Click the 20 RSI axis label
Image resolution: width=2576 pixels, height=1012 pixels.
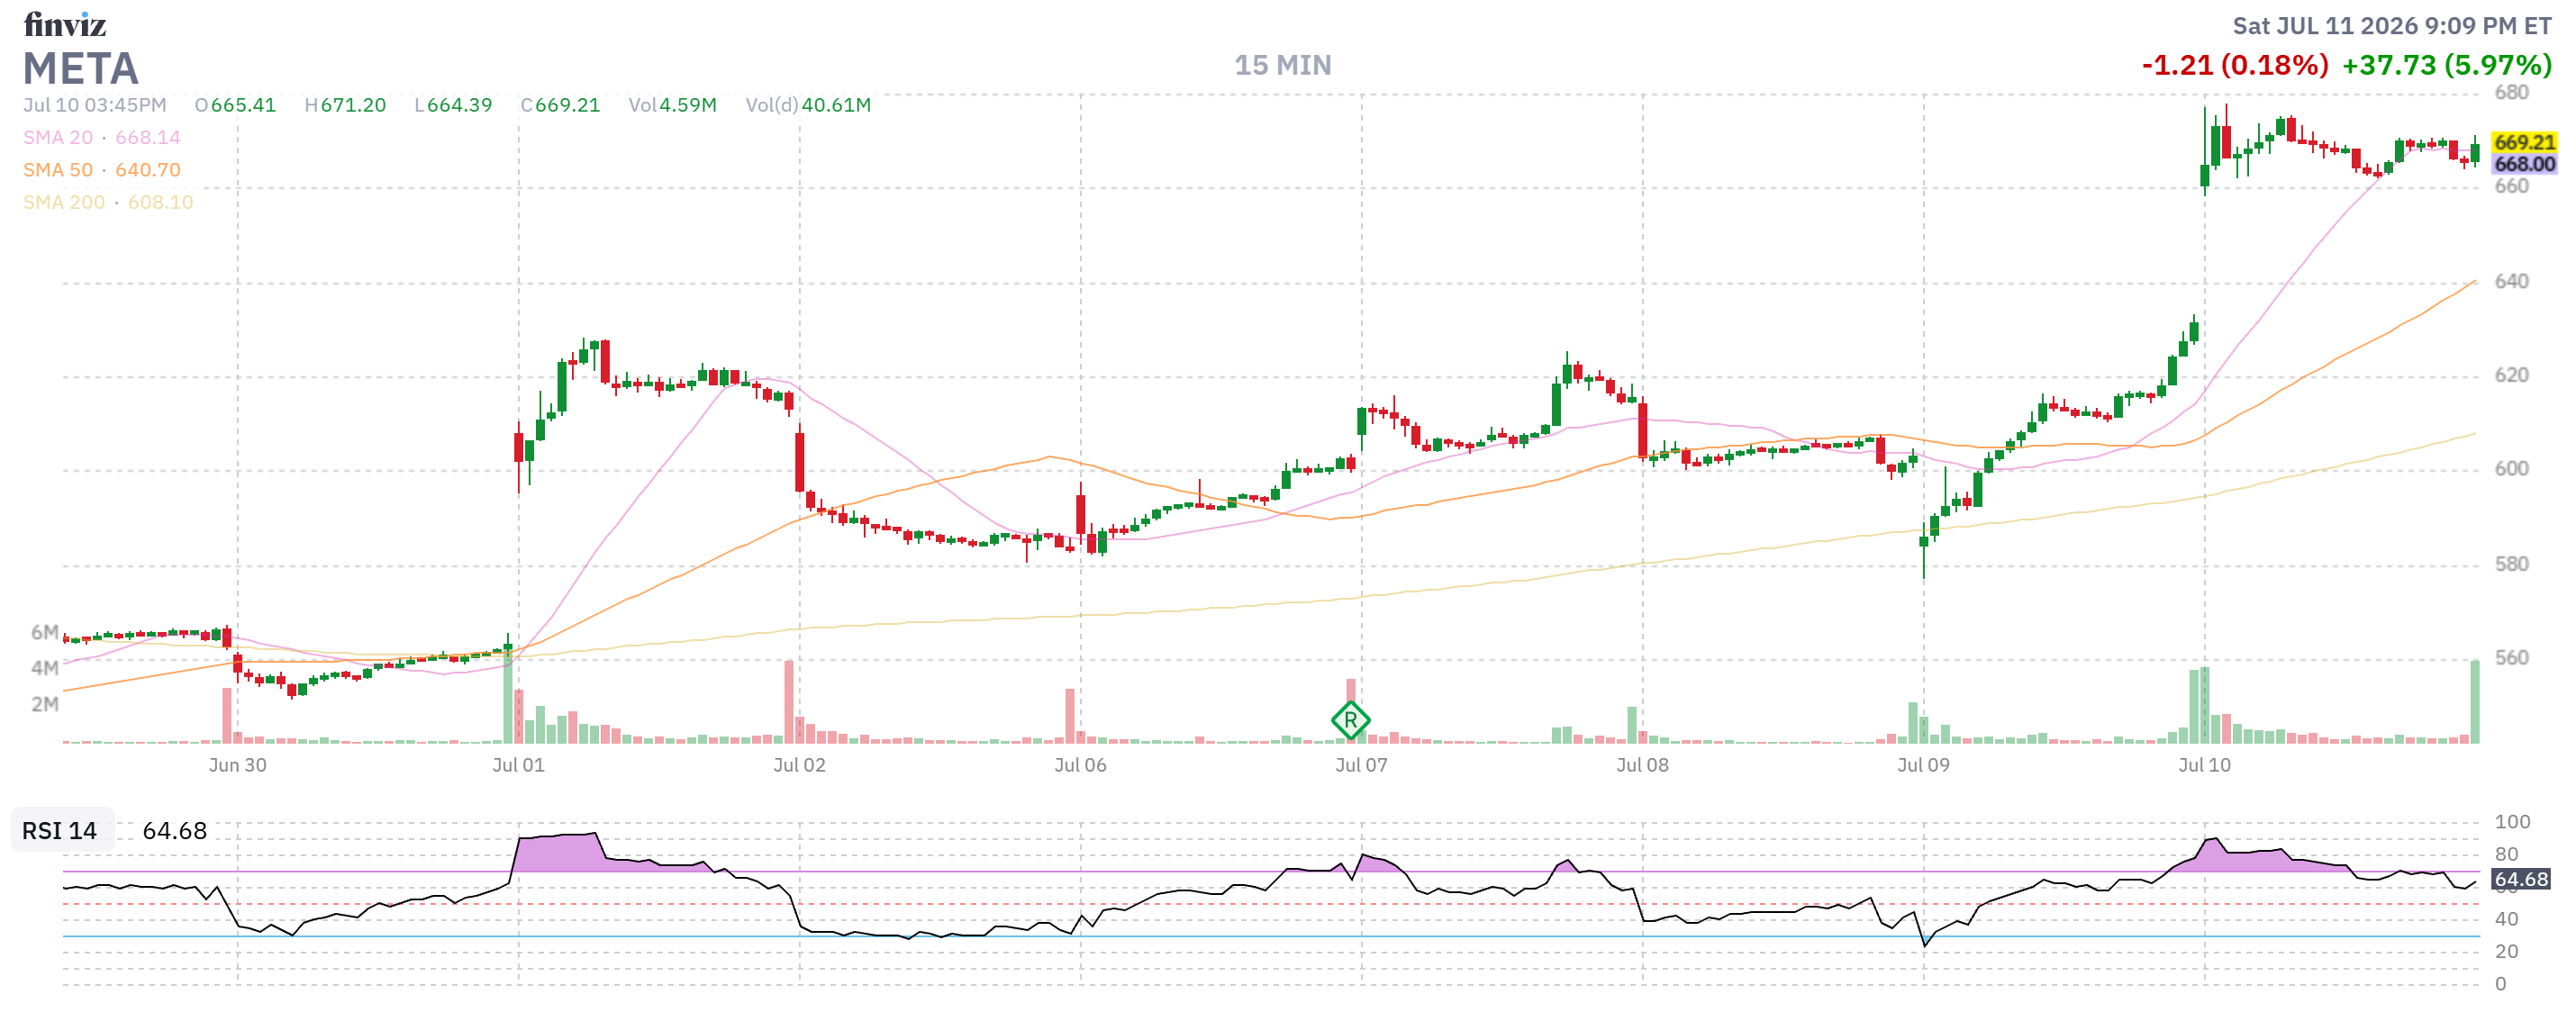(2506, 951)
